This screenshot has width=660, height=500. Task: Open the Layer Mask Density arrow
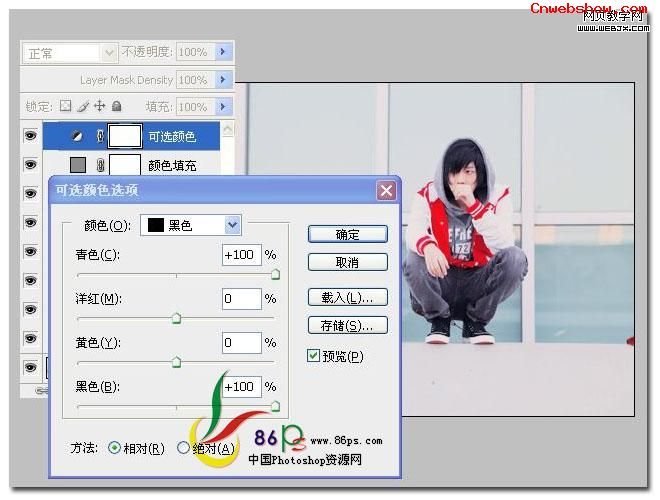pos(224,79)
